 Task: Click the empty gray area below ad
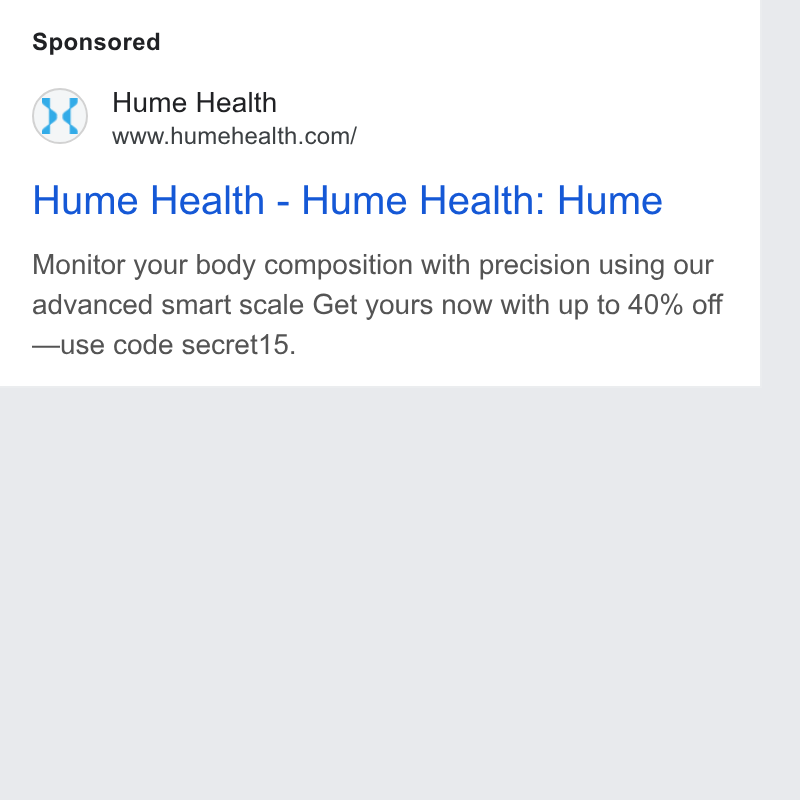click(x=380, y=592)
